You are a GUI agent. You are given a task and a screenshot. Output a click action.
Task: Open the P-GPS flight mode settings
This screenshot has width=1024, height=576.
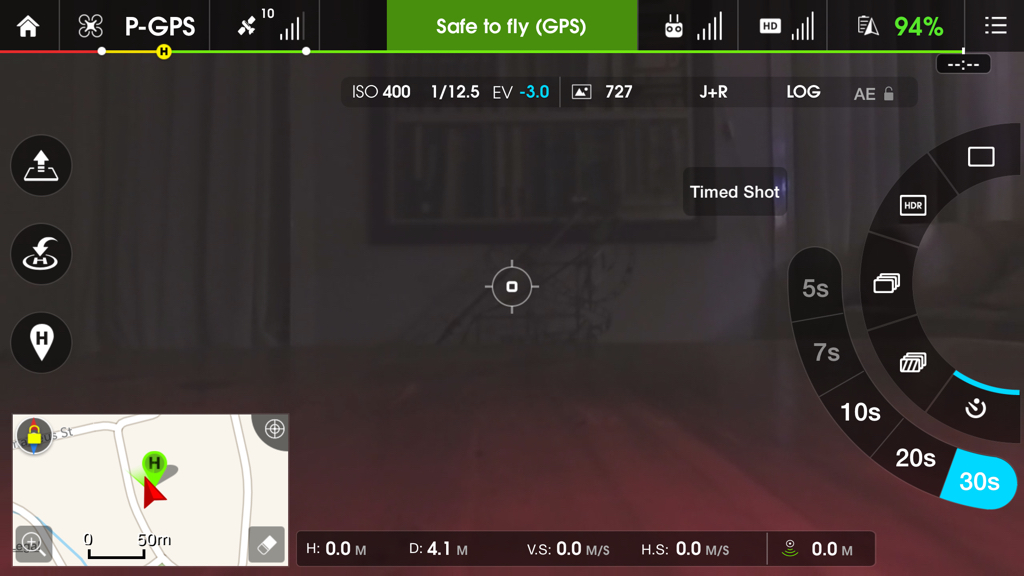(x=159, y=27)
